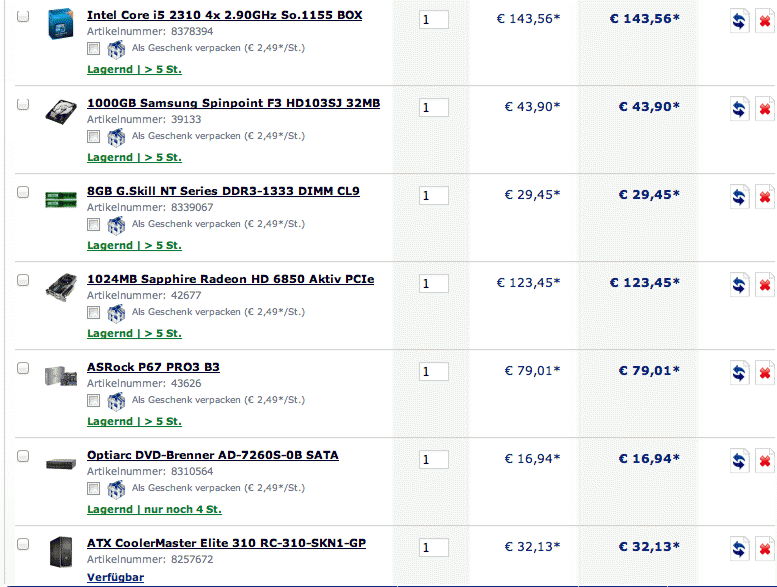Enable gift wrapping for 8GB G.Skill NT Series
Image resolution: width=777 pixels, height=587 pixels.
[x=93, y=225]
